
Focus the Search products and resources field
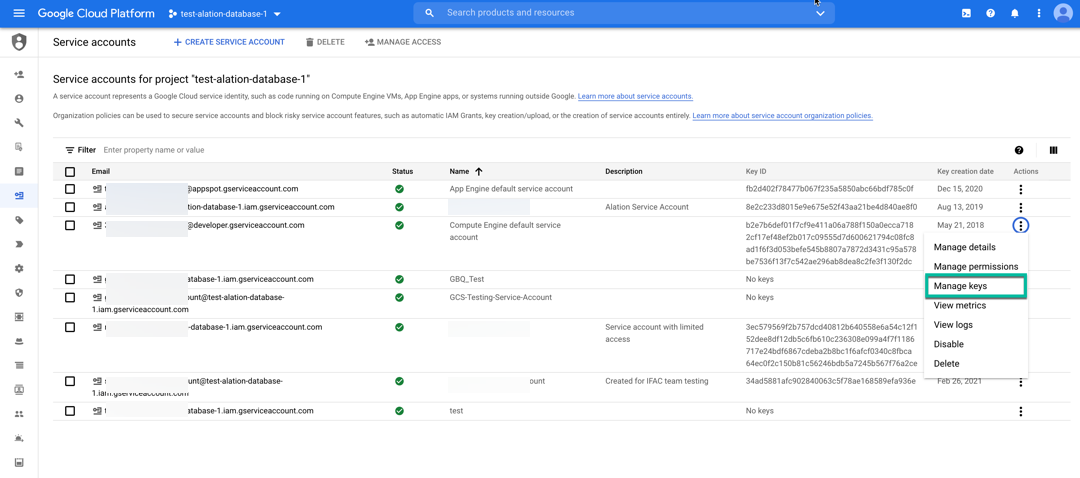click(x=623, y=13)
